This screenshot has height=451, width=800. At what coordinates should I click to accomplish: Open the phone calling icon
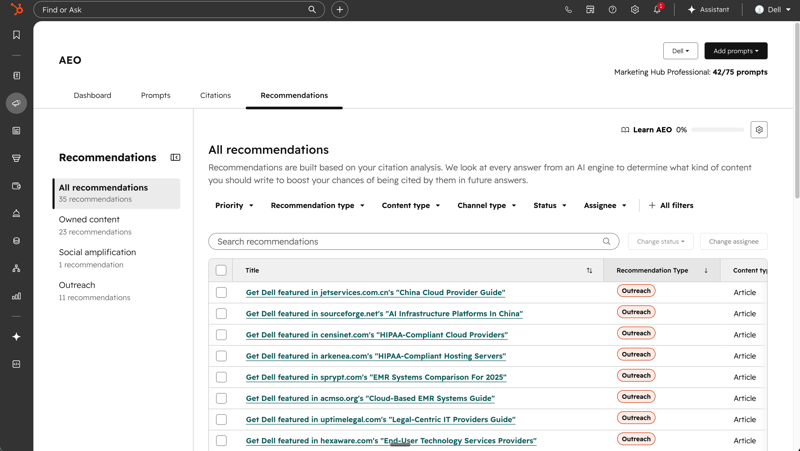[x=568, y=10]
